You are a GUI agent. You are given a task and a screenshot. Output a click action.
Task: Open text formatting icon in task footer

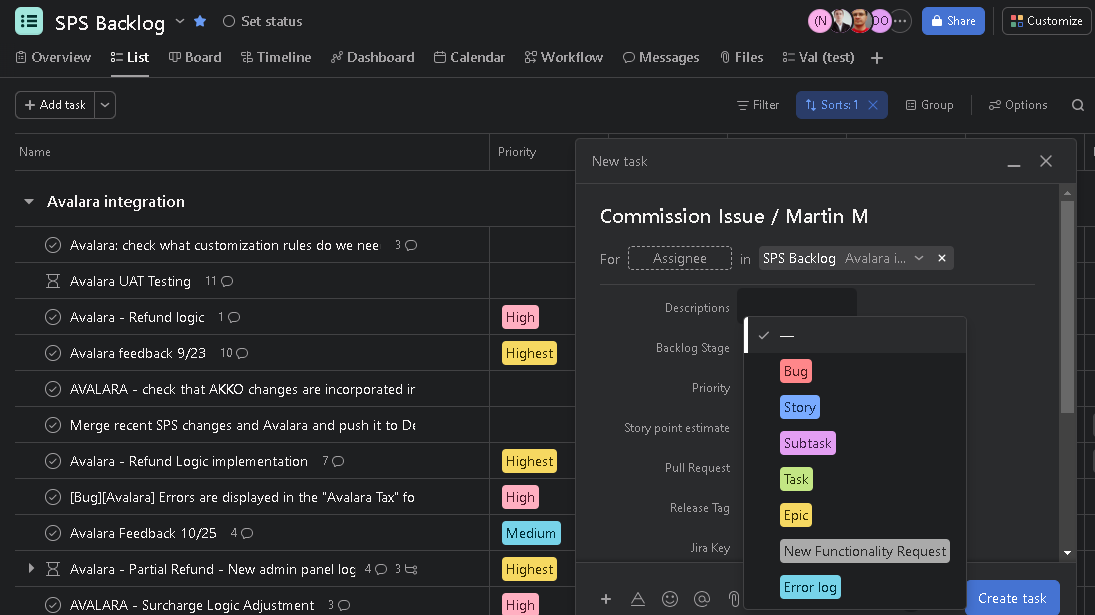coord(638,599)
